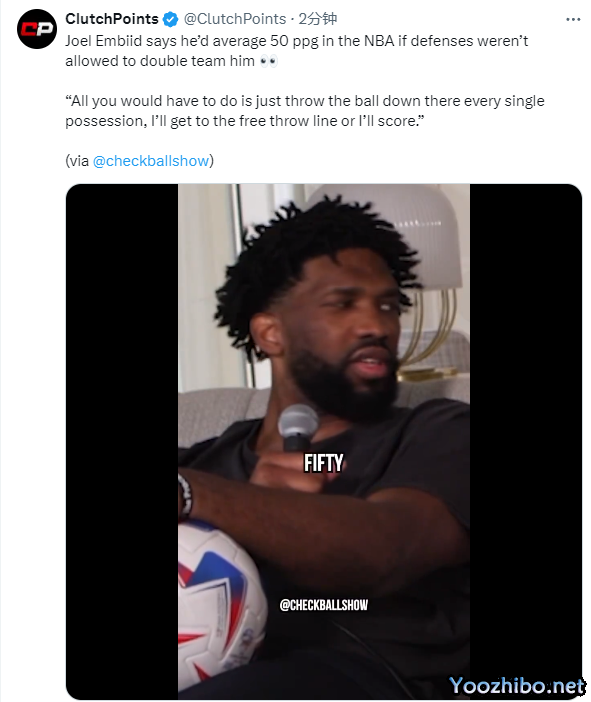Click the tweet text about 50 ppg
The width and height of the screenshot is (591, 702).
(296, 51)
